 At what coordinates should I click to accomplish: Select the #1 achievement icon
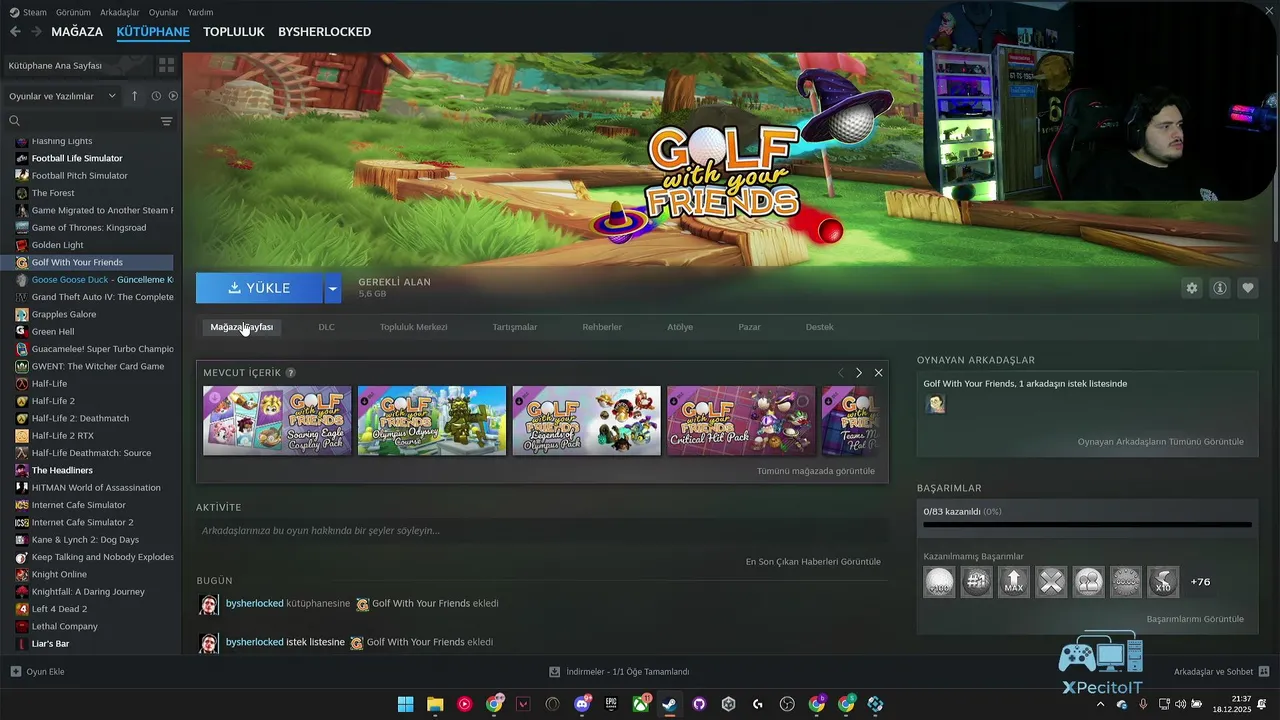[x=977, y=582]
